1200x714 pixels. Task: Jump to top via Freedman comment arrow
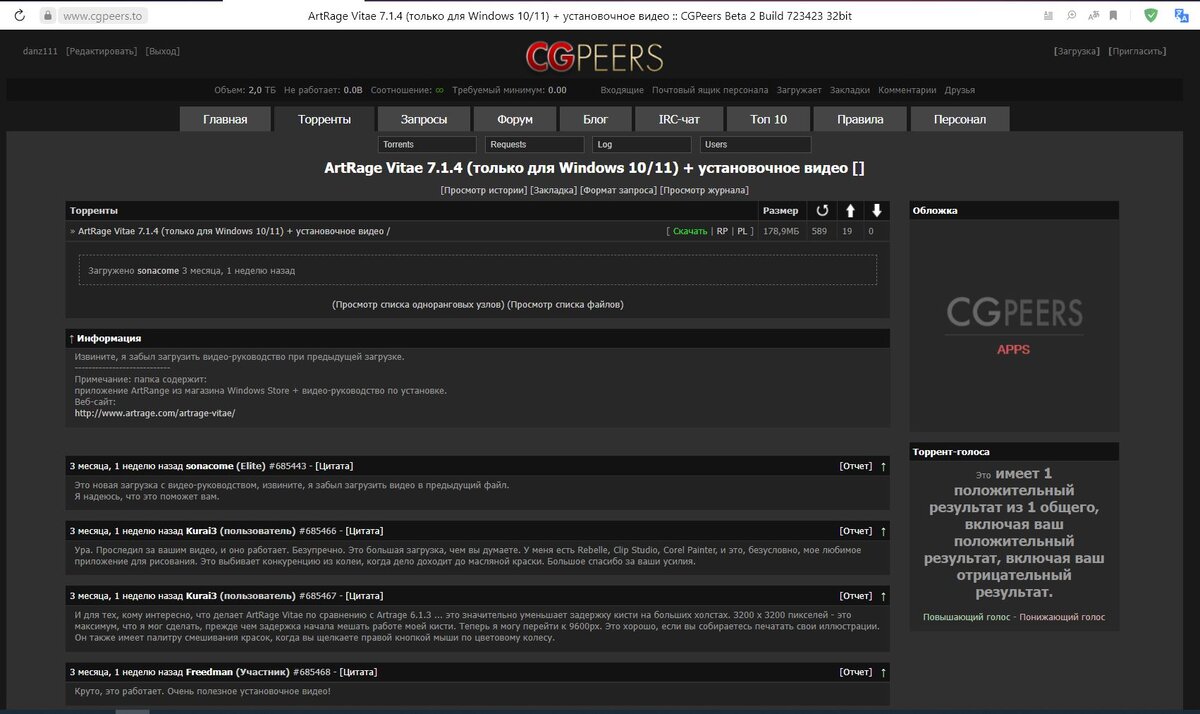[x=882, y=672]
